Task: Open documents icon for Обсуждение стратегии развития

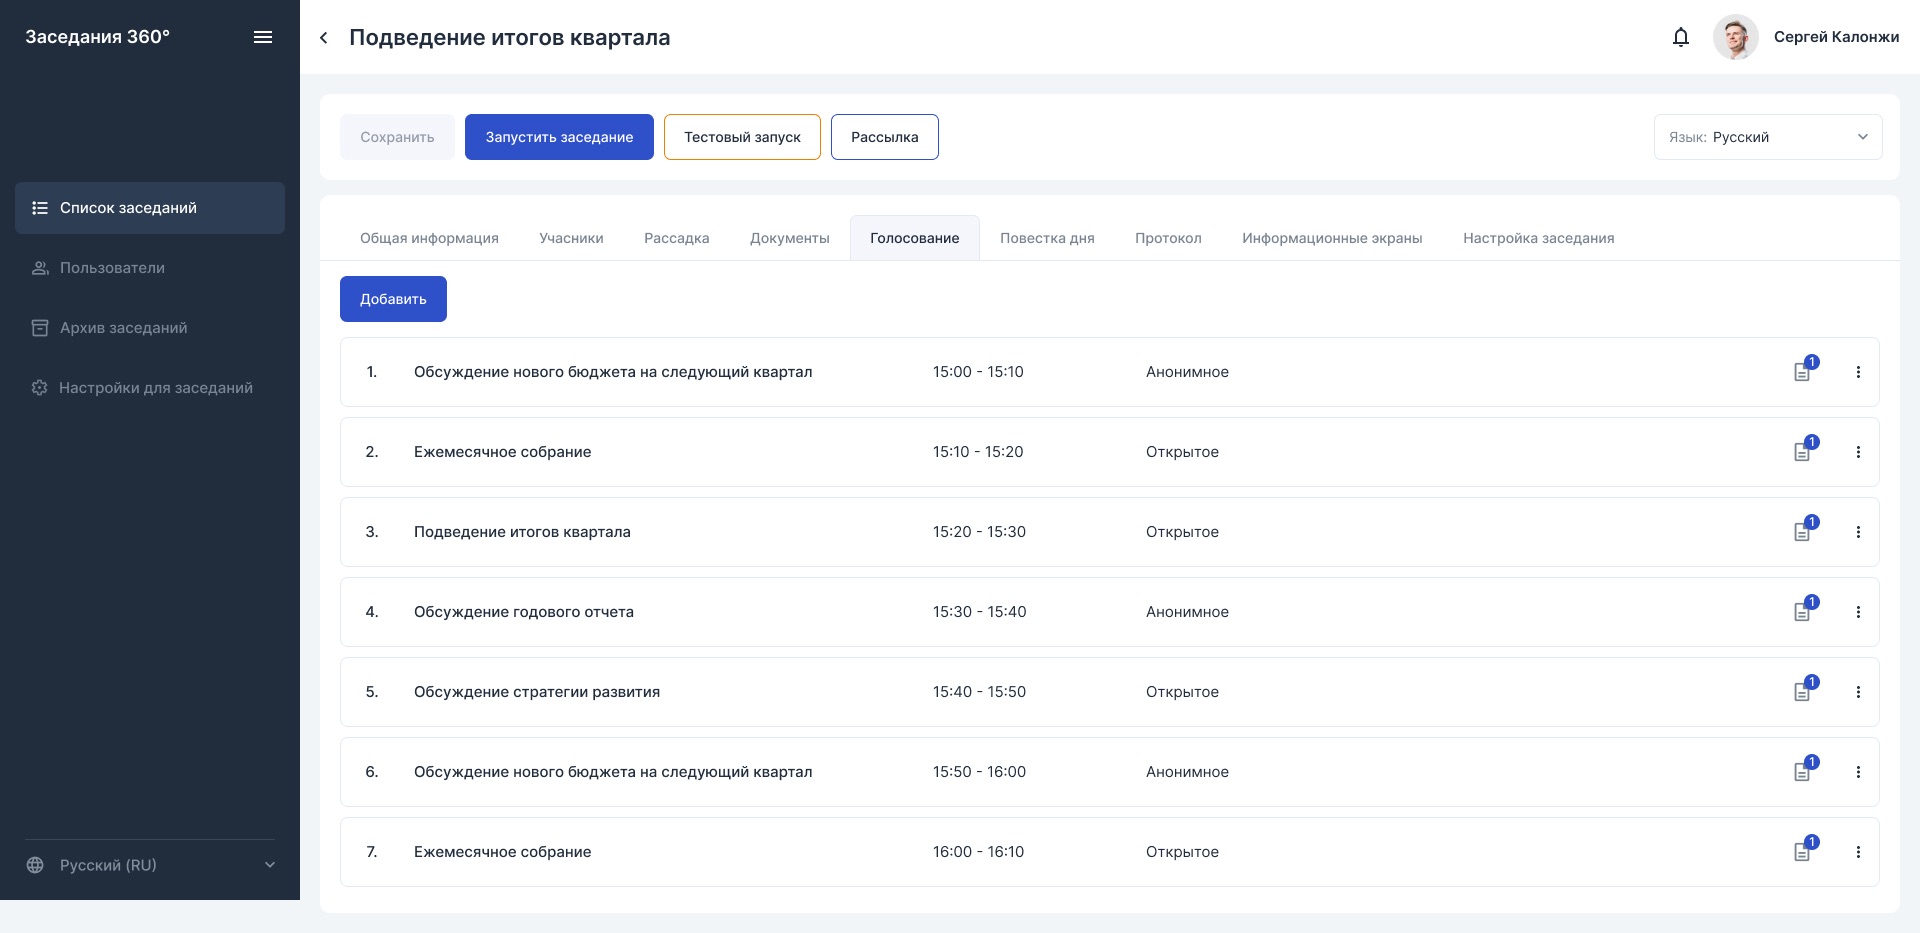Action: pos(1803,691)
